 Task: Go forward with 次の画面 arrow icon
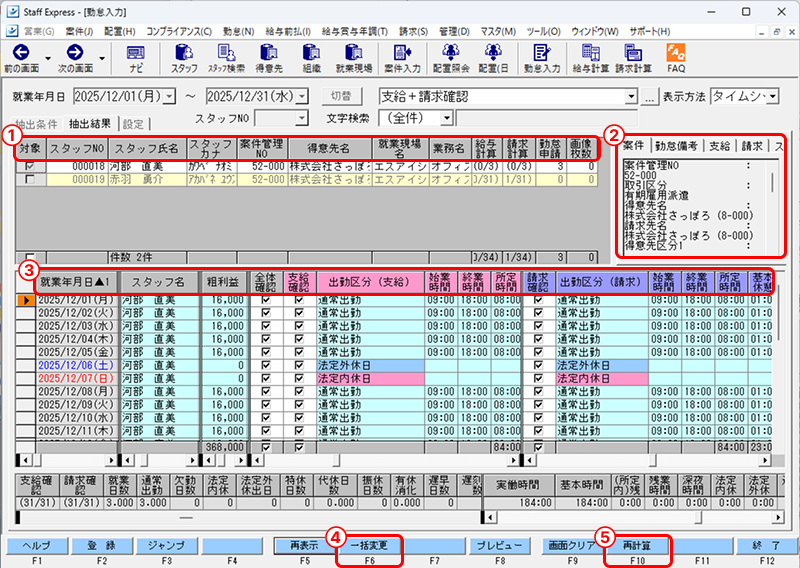[75, 52]
